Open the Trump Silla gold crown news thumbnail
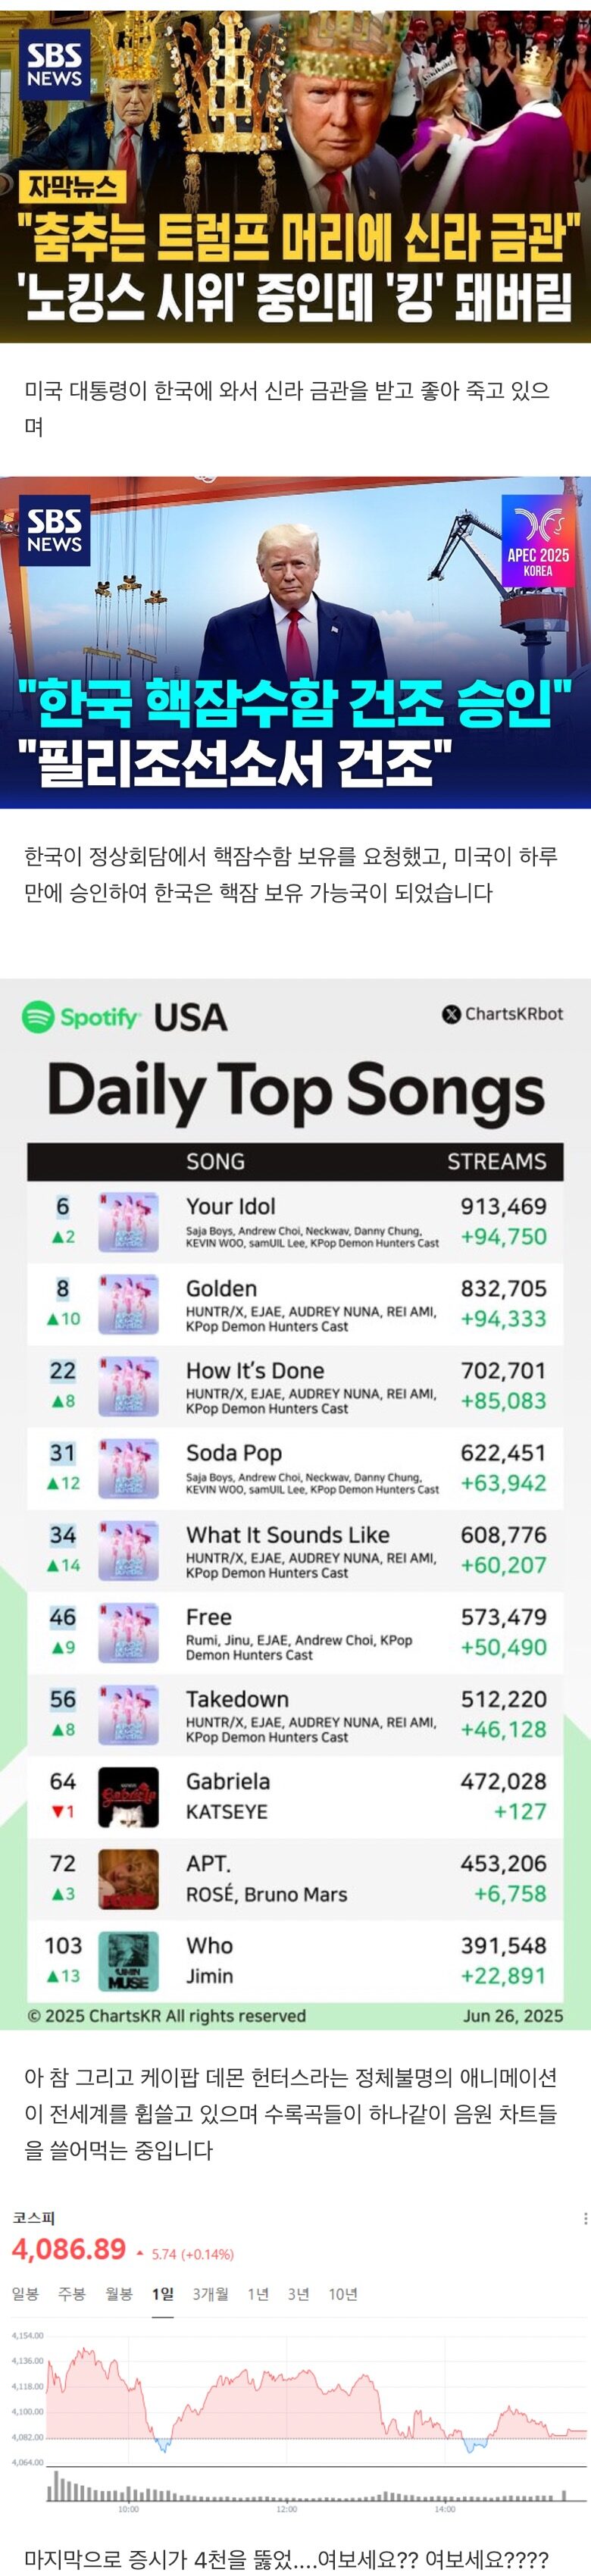Screen dimensions: 591x2576 (x=295, y=170)
